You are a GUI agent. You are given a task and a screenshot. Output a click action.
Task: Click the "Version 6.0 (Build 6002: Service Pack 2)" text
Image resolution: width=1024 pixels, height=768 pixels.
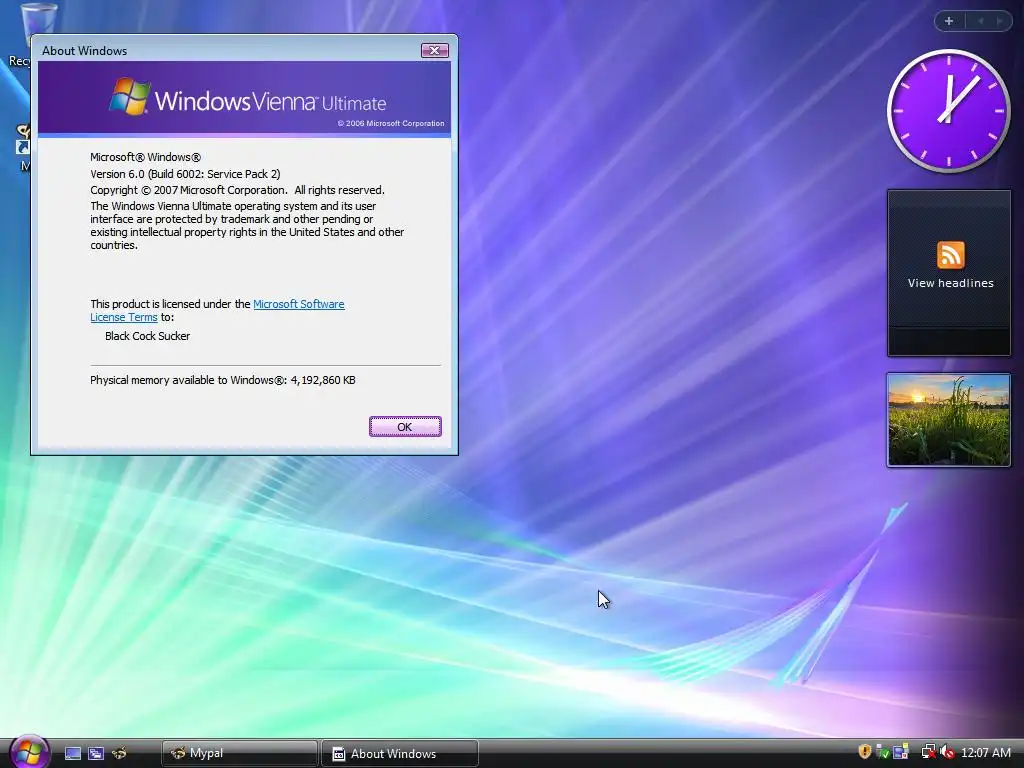click(185, 174)
